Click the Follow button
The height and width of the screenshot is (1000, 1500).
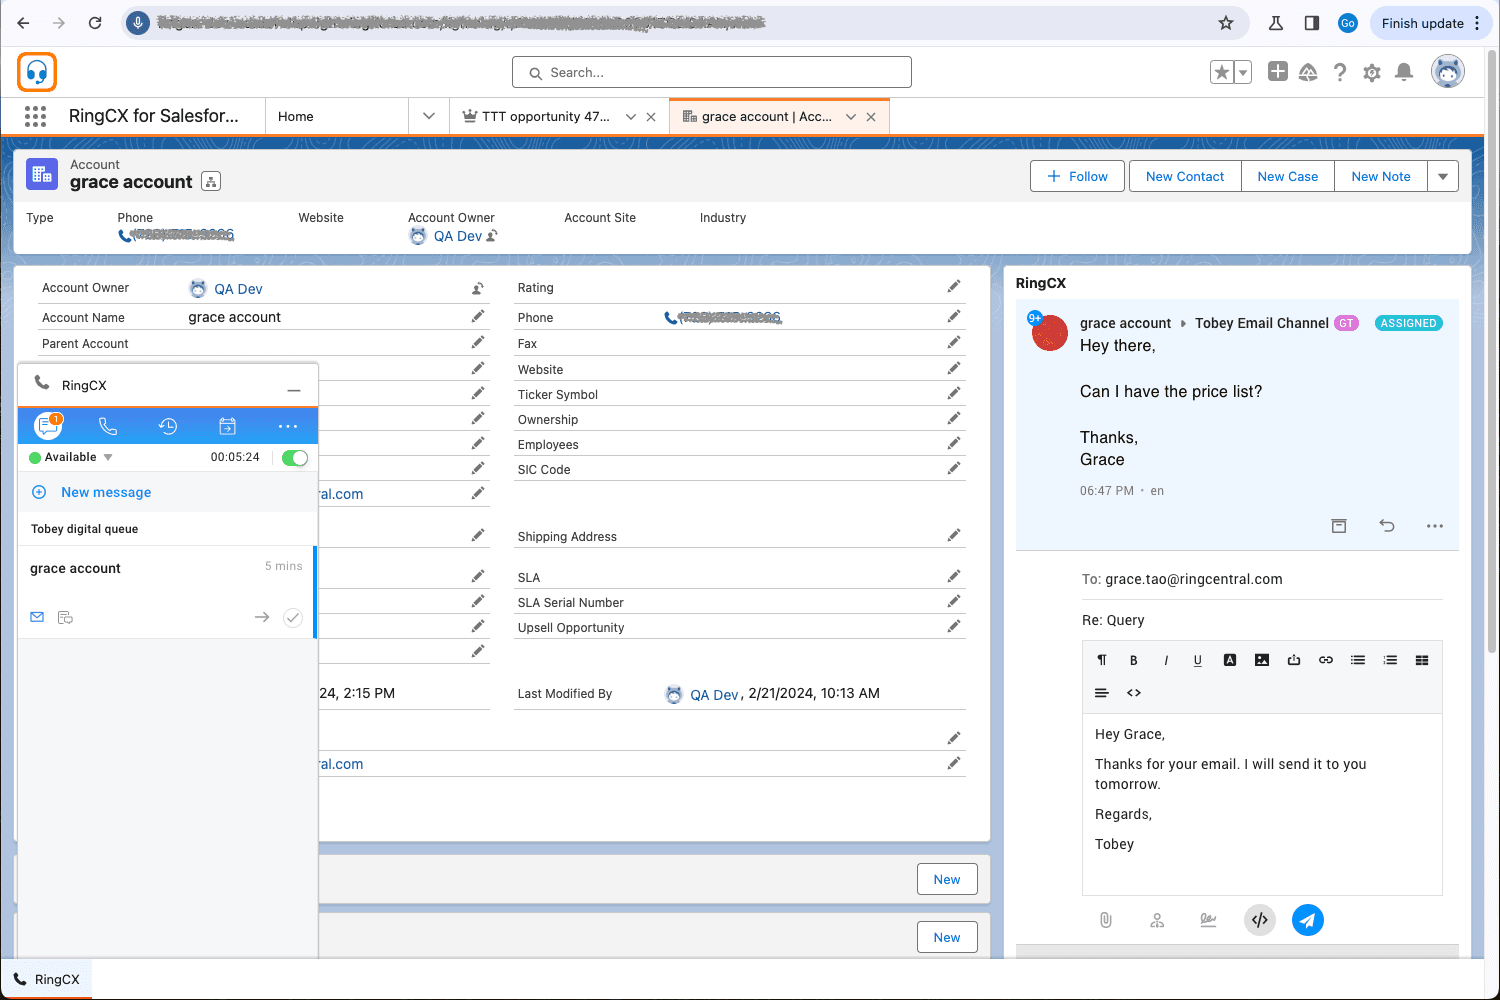[x=1077, y=176]
